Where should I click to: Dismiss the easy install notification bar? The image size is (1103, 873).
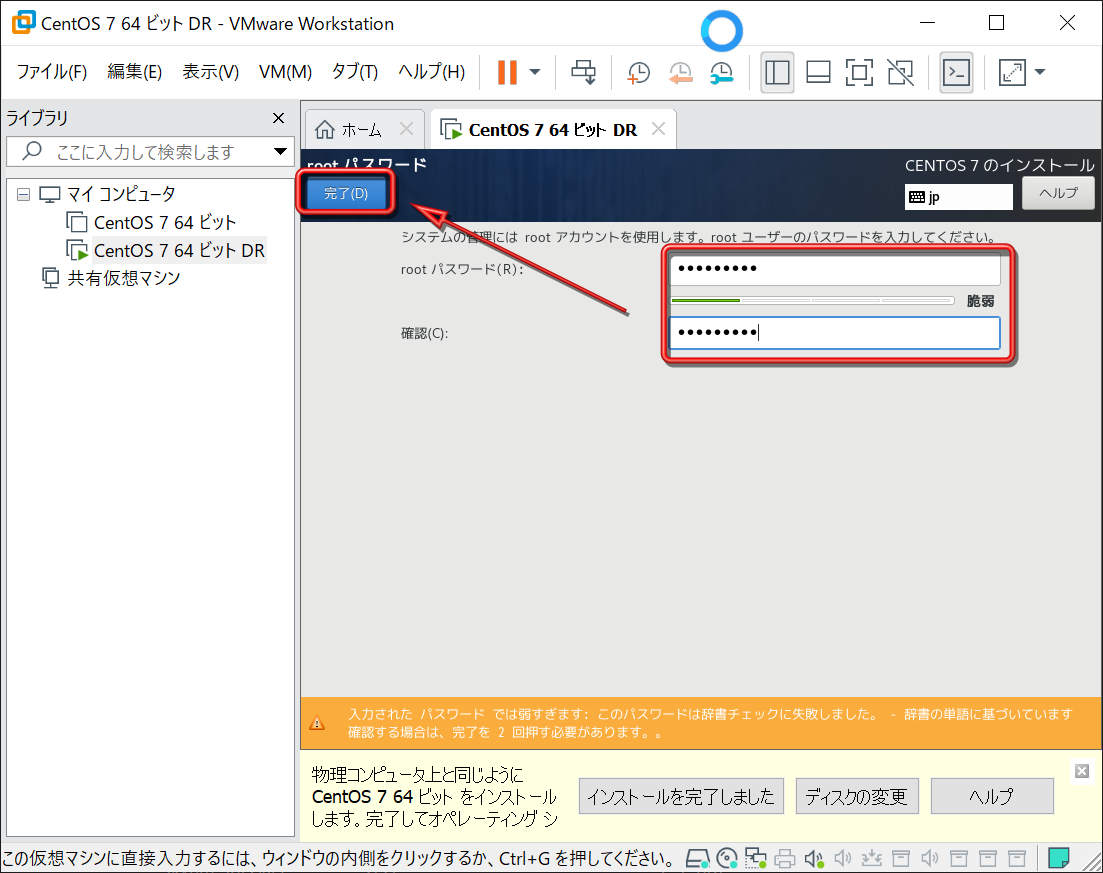coord(1082,771)
